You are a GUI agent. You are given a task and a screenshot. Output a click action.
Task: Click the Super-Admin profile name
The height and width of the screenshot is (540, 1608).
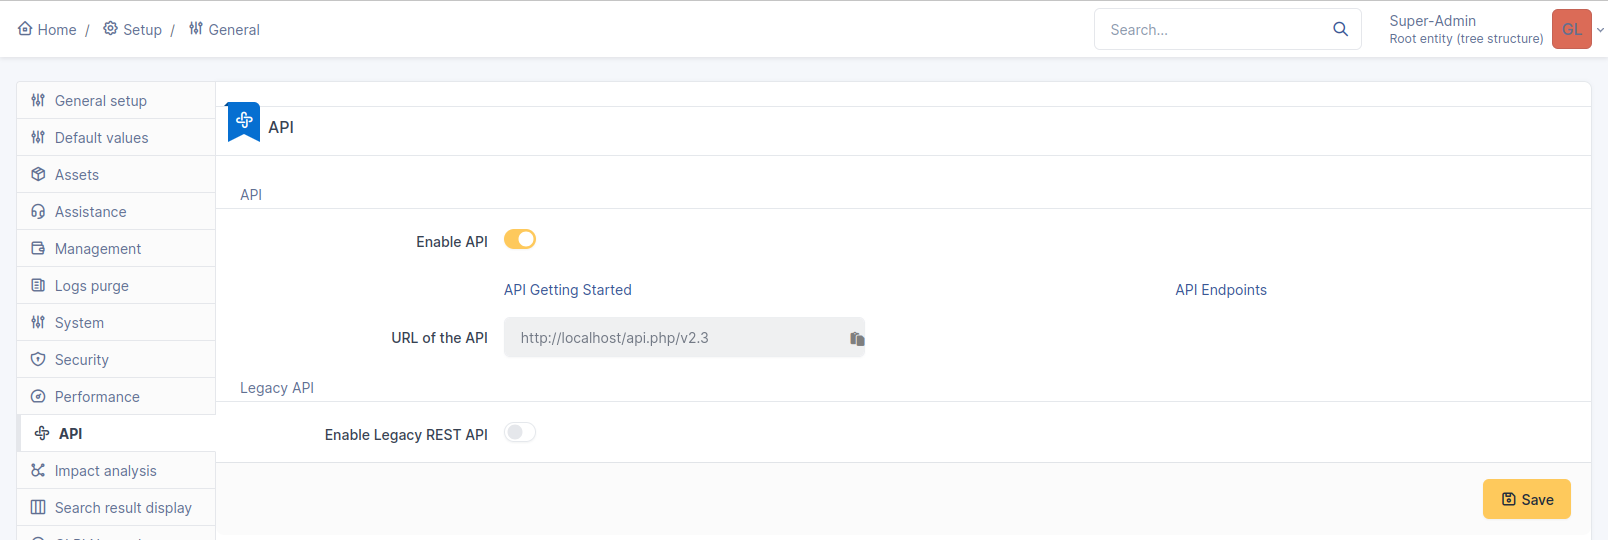1432,20
